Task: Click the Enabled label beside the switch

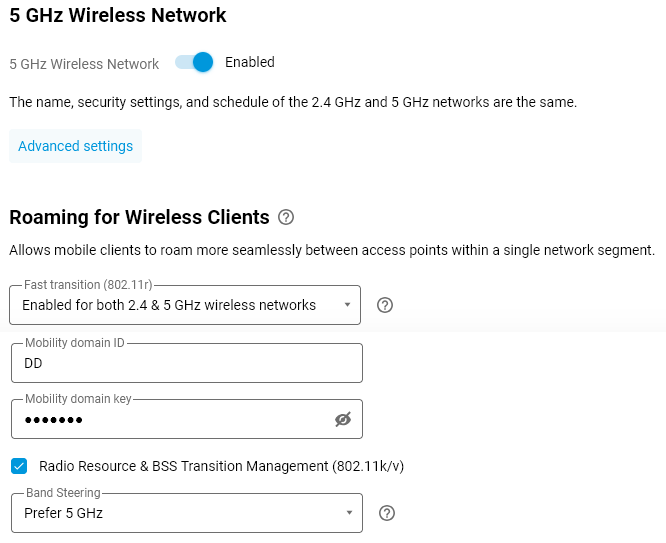Action: point(249,62)
